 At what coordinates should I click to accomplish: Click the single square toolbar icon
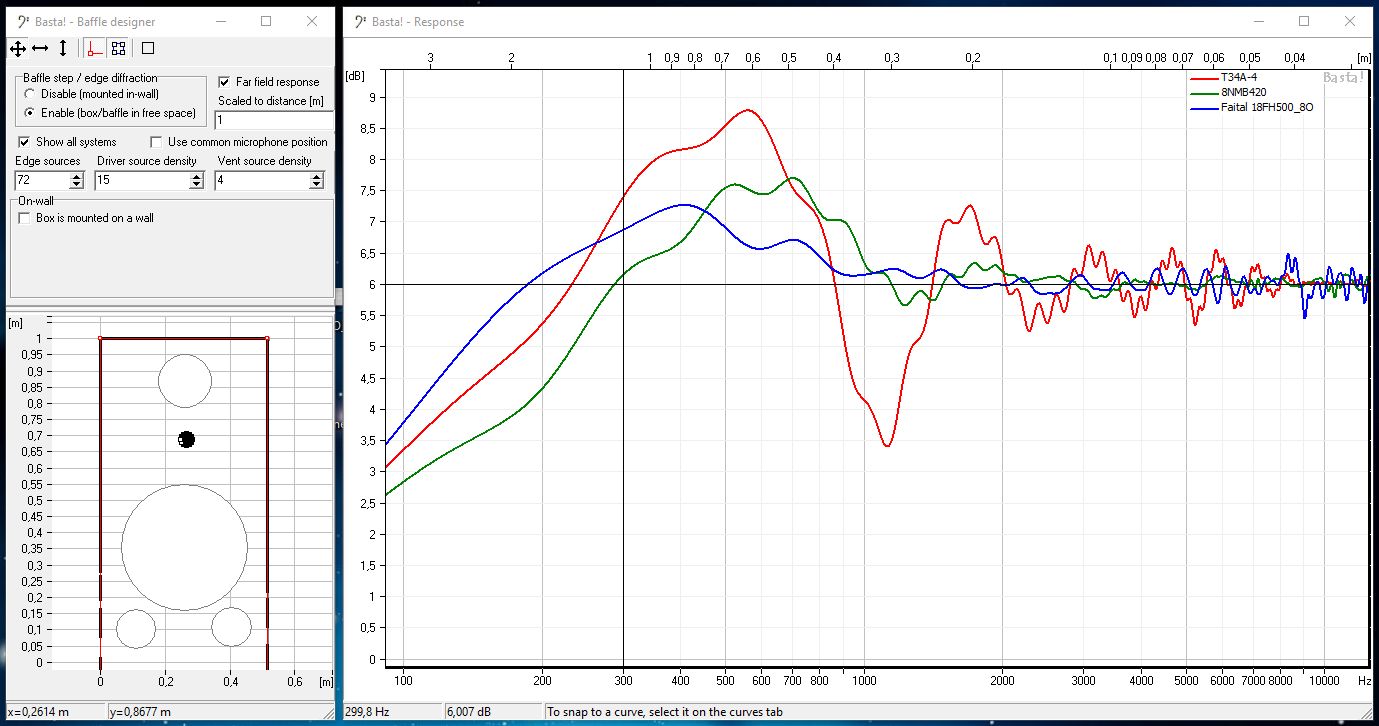[x=148, y=48]
